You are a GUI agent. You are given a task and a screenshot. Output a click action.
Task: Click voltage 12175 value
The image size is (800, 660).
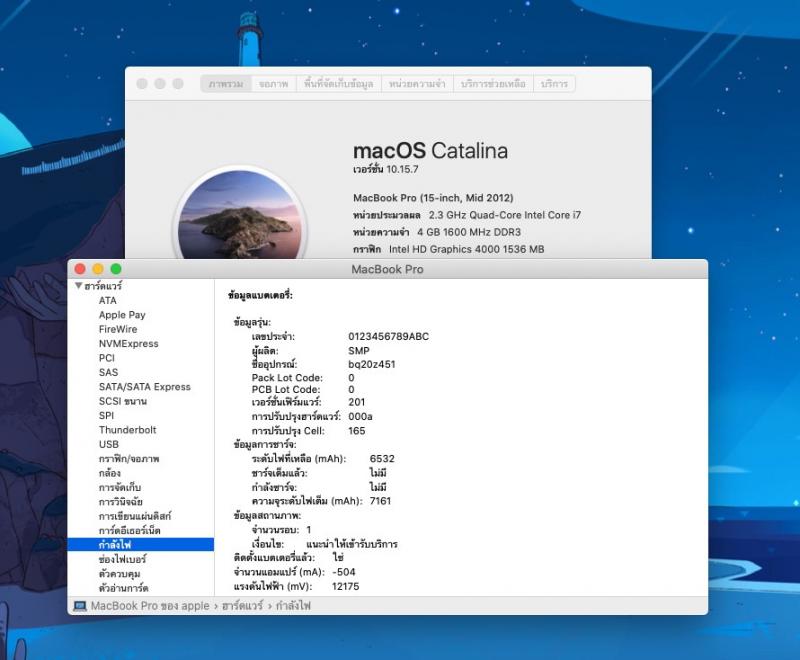point(345,586)
